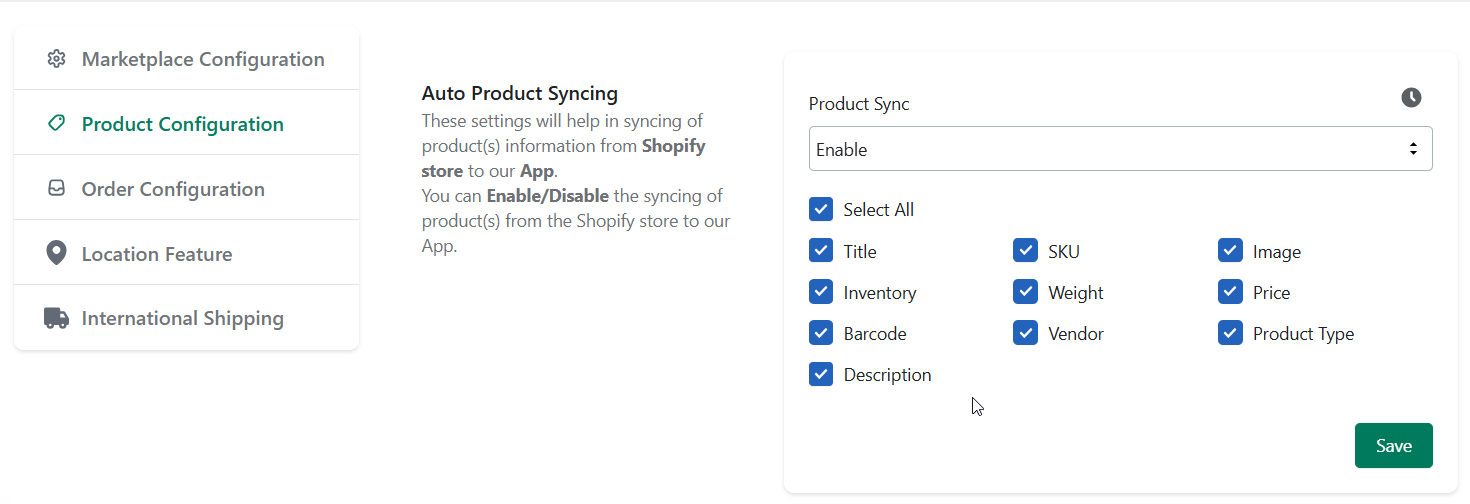Image resolution: width=1470 pixels, height=504 pixels.
Task: Go to International Shipping settings
Action: point(186,318)
